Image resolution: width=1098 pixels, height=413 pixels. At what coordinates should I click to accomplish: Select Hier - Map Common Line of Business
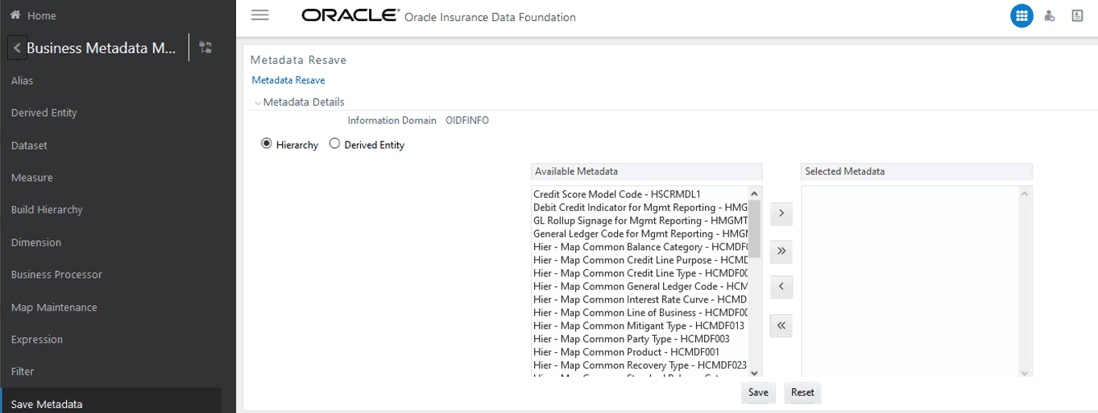pyautogui.click(x=641, y=312)
